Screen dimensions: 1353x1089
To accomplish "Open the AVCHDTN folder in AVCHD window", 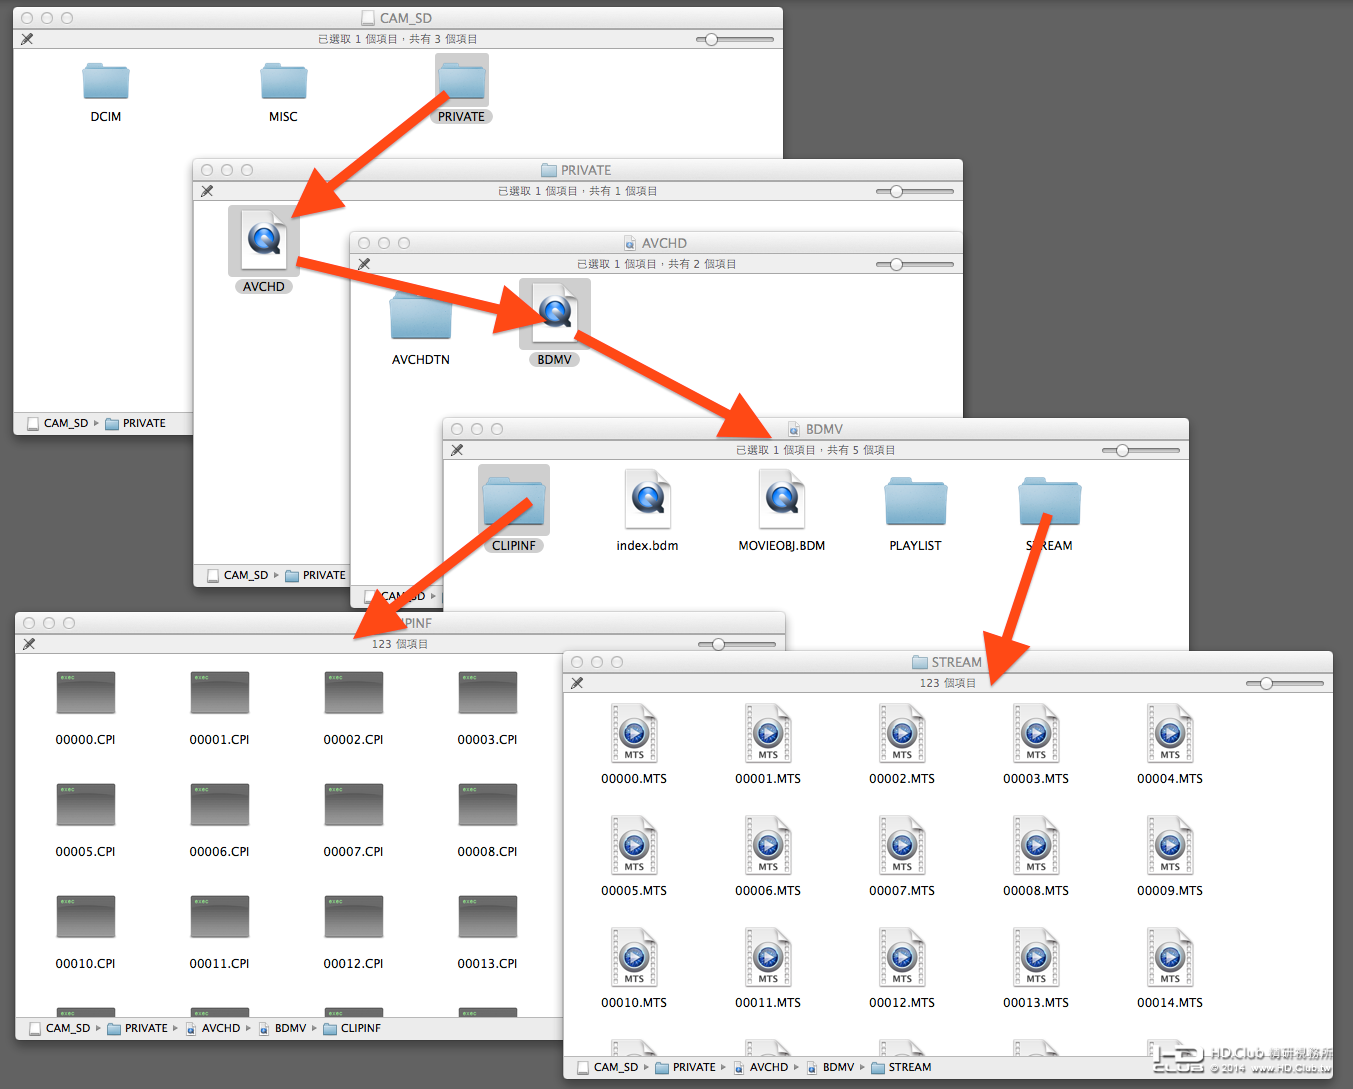I will 421,316.
